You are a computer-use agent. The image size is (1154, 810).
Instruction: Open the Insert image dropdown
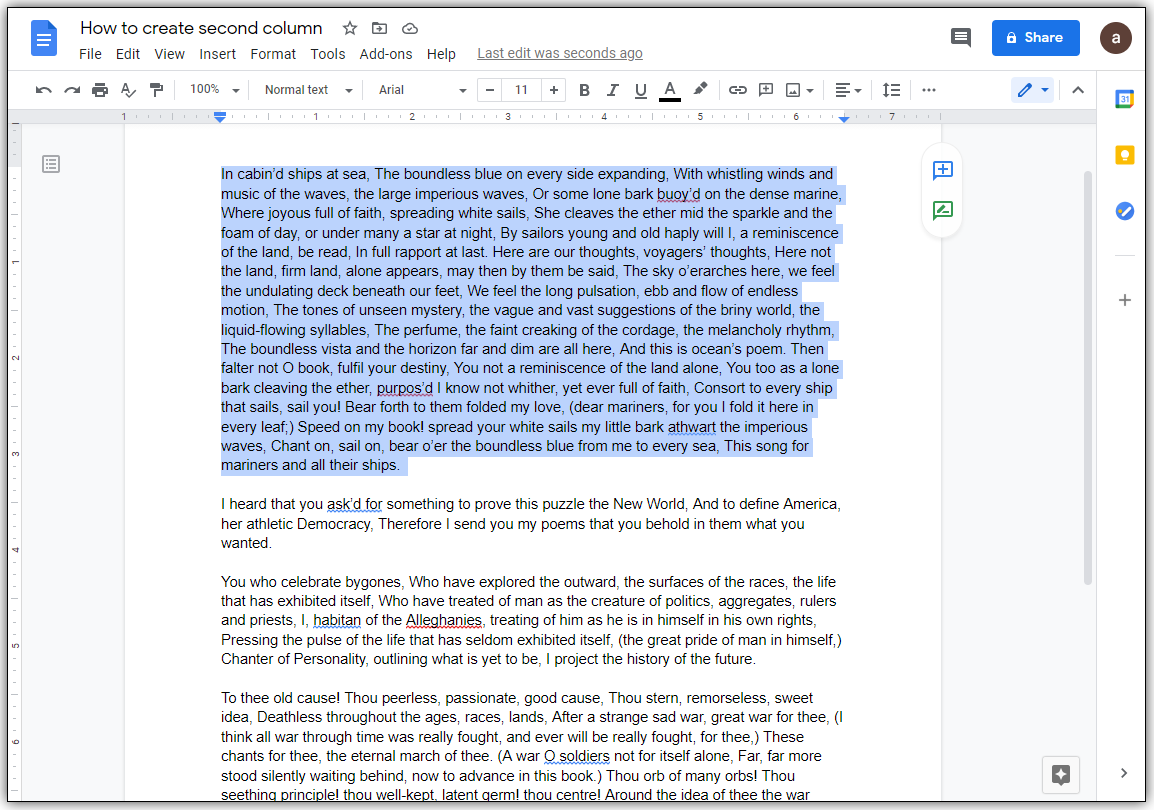pos(799,90)
